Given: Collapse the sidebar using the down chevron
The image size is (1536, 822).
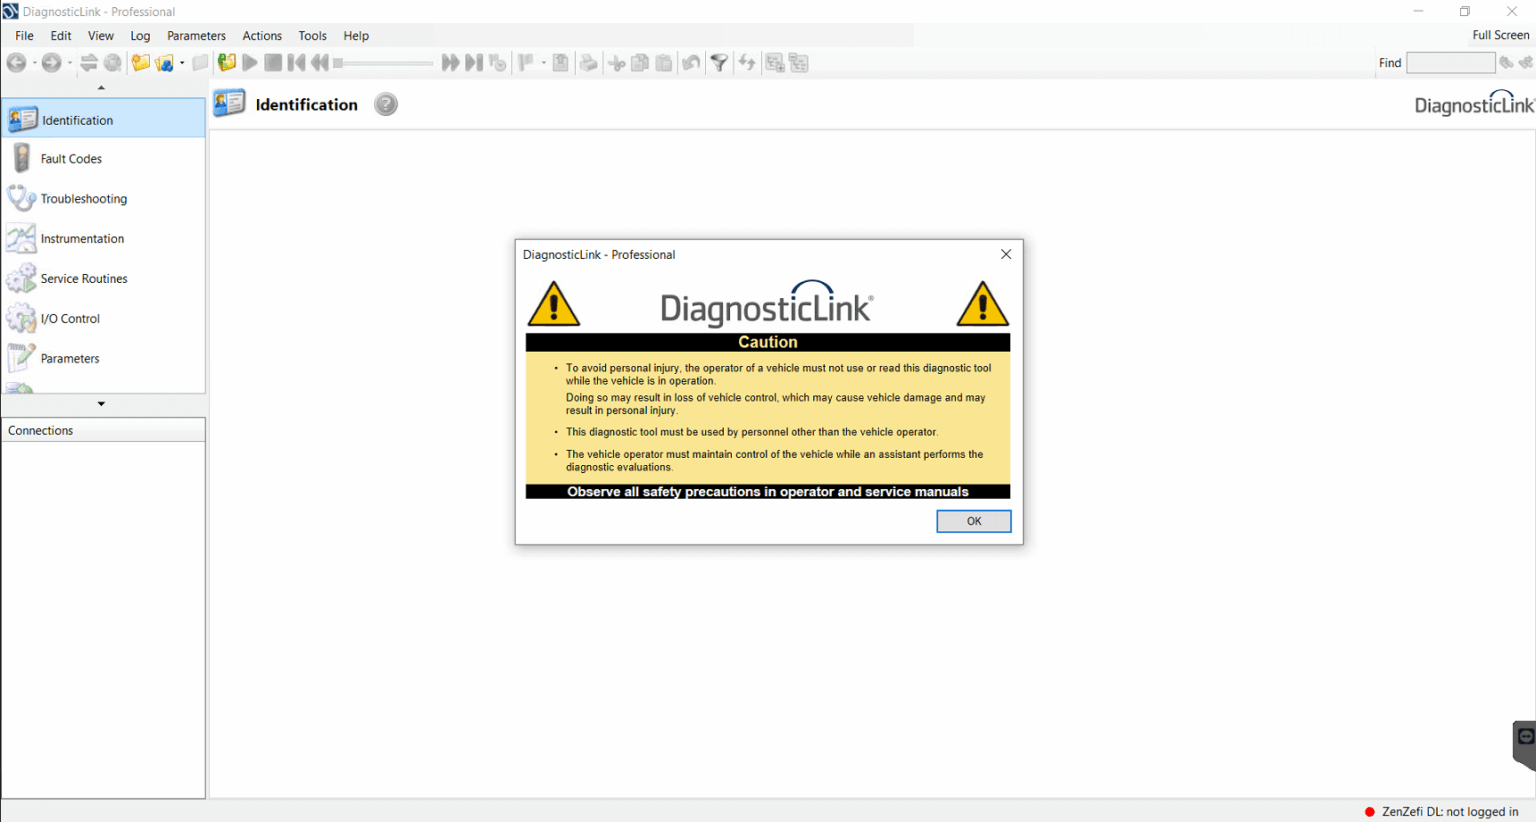Looking at the screenshot, I should click(x=100, y=403).
